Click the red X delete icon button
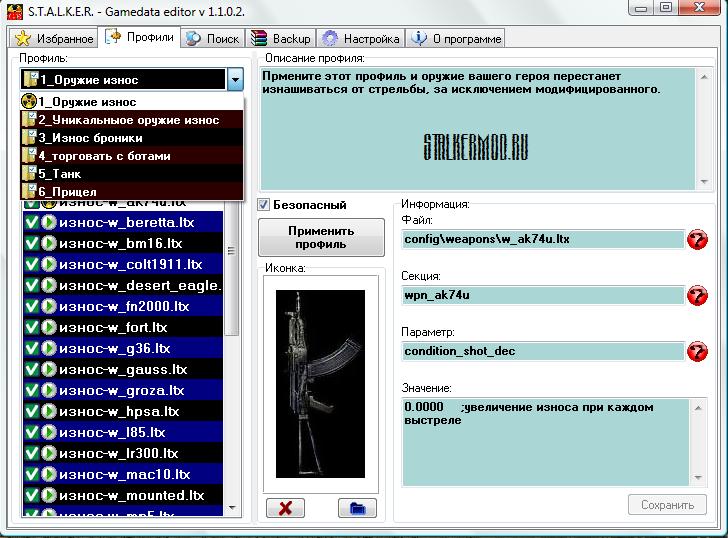The height and width of the screenshot is (538, 728). [x=286, y=508]
